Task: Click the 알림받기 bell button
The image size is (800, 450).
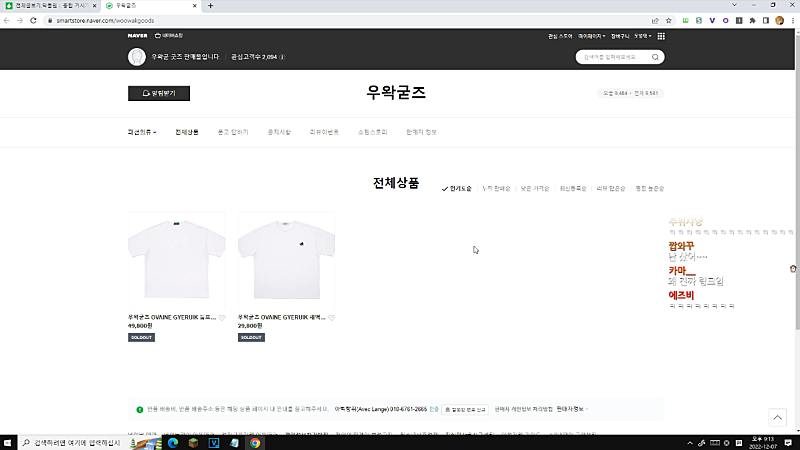Action: click(x=159, y=93)
